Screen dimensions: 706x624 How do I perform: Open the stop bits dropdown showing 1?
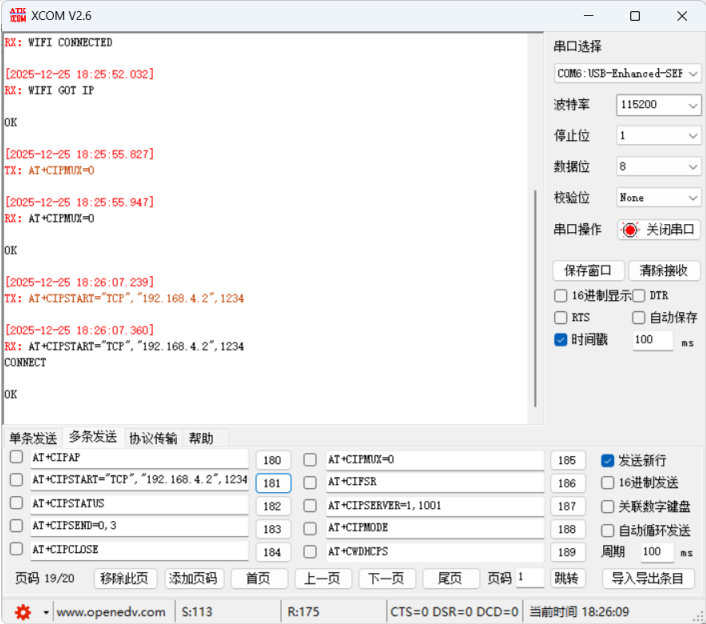click(x=658, y=136)
